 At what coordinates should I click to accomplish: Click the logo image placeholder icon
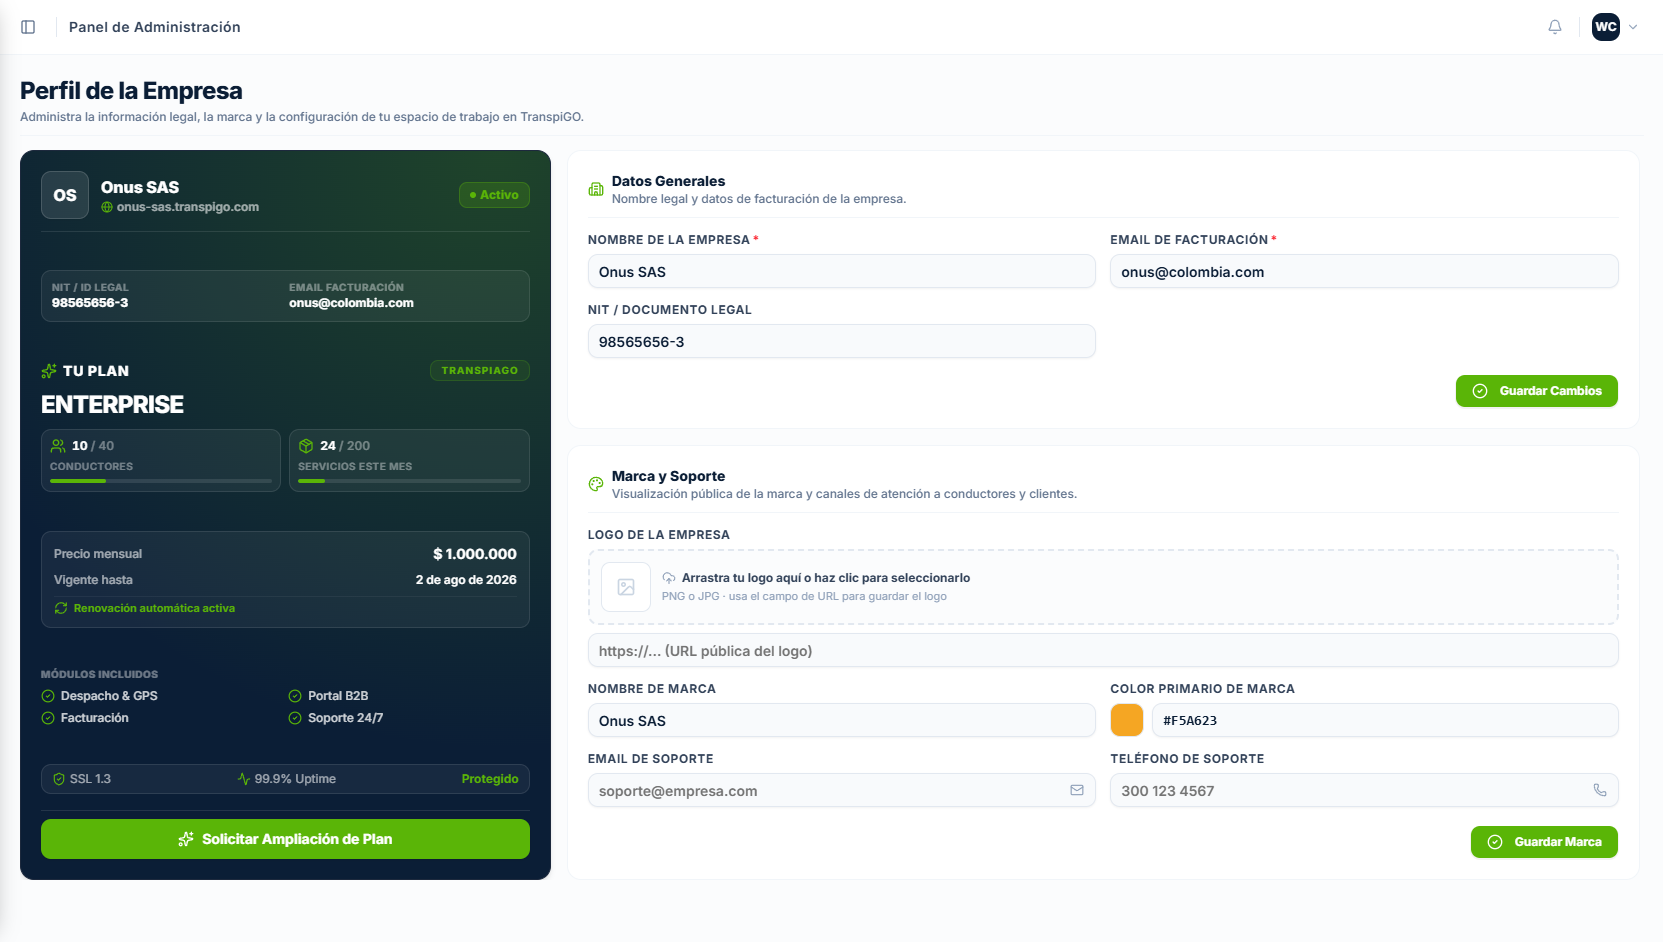(626, 587)
